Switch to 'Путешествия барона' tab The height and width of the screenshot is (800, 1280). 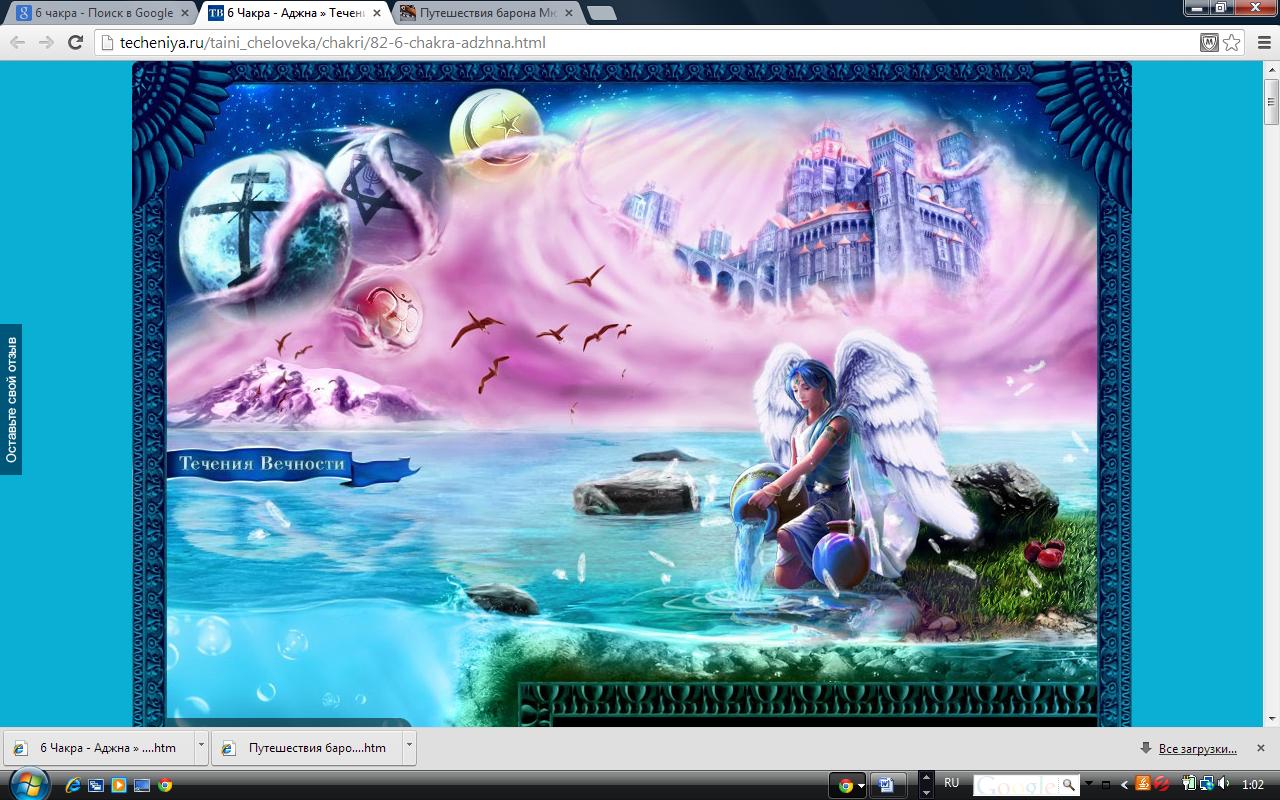[484, 13]
